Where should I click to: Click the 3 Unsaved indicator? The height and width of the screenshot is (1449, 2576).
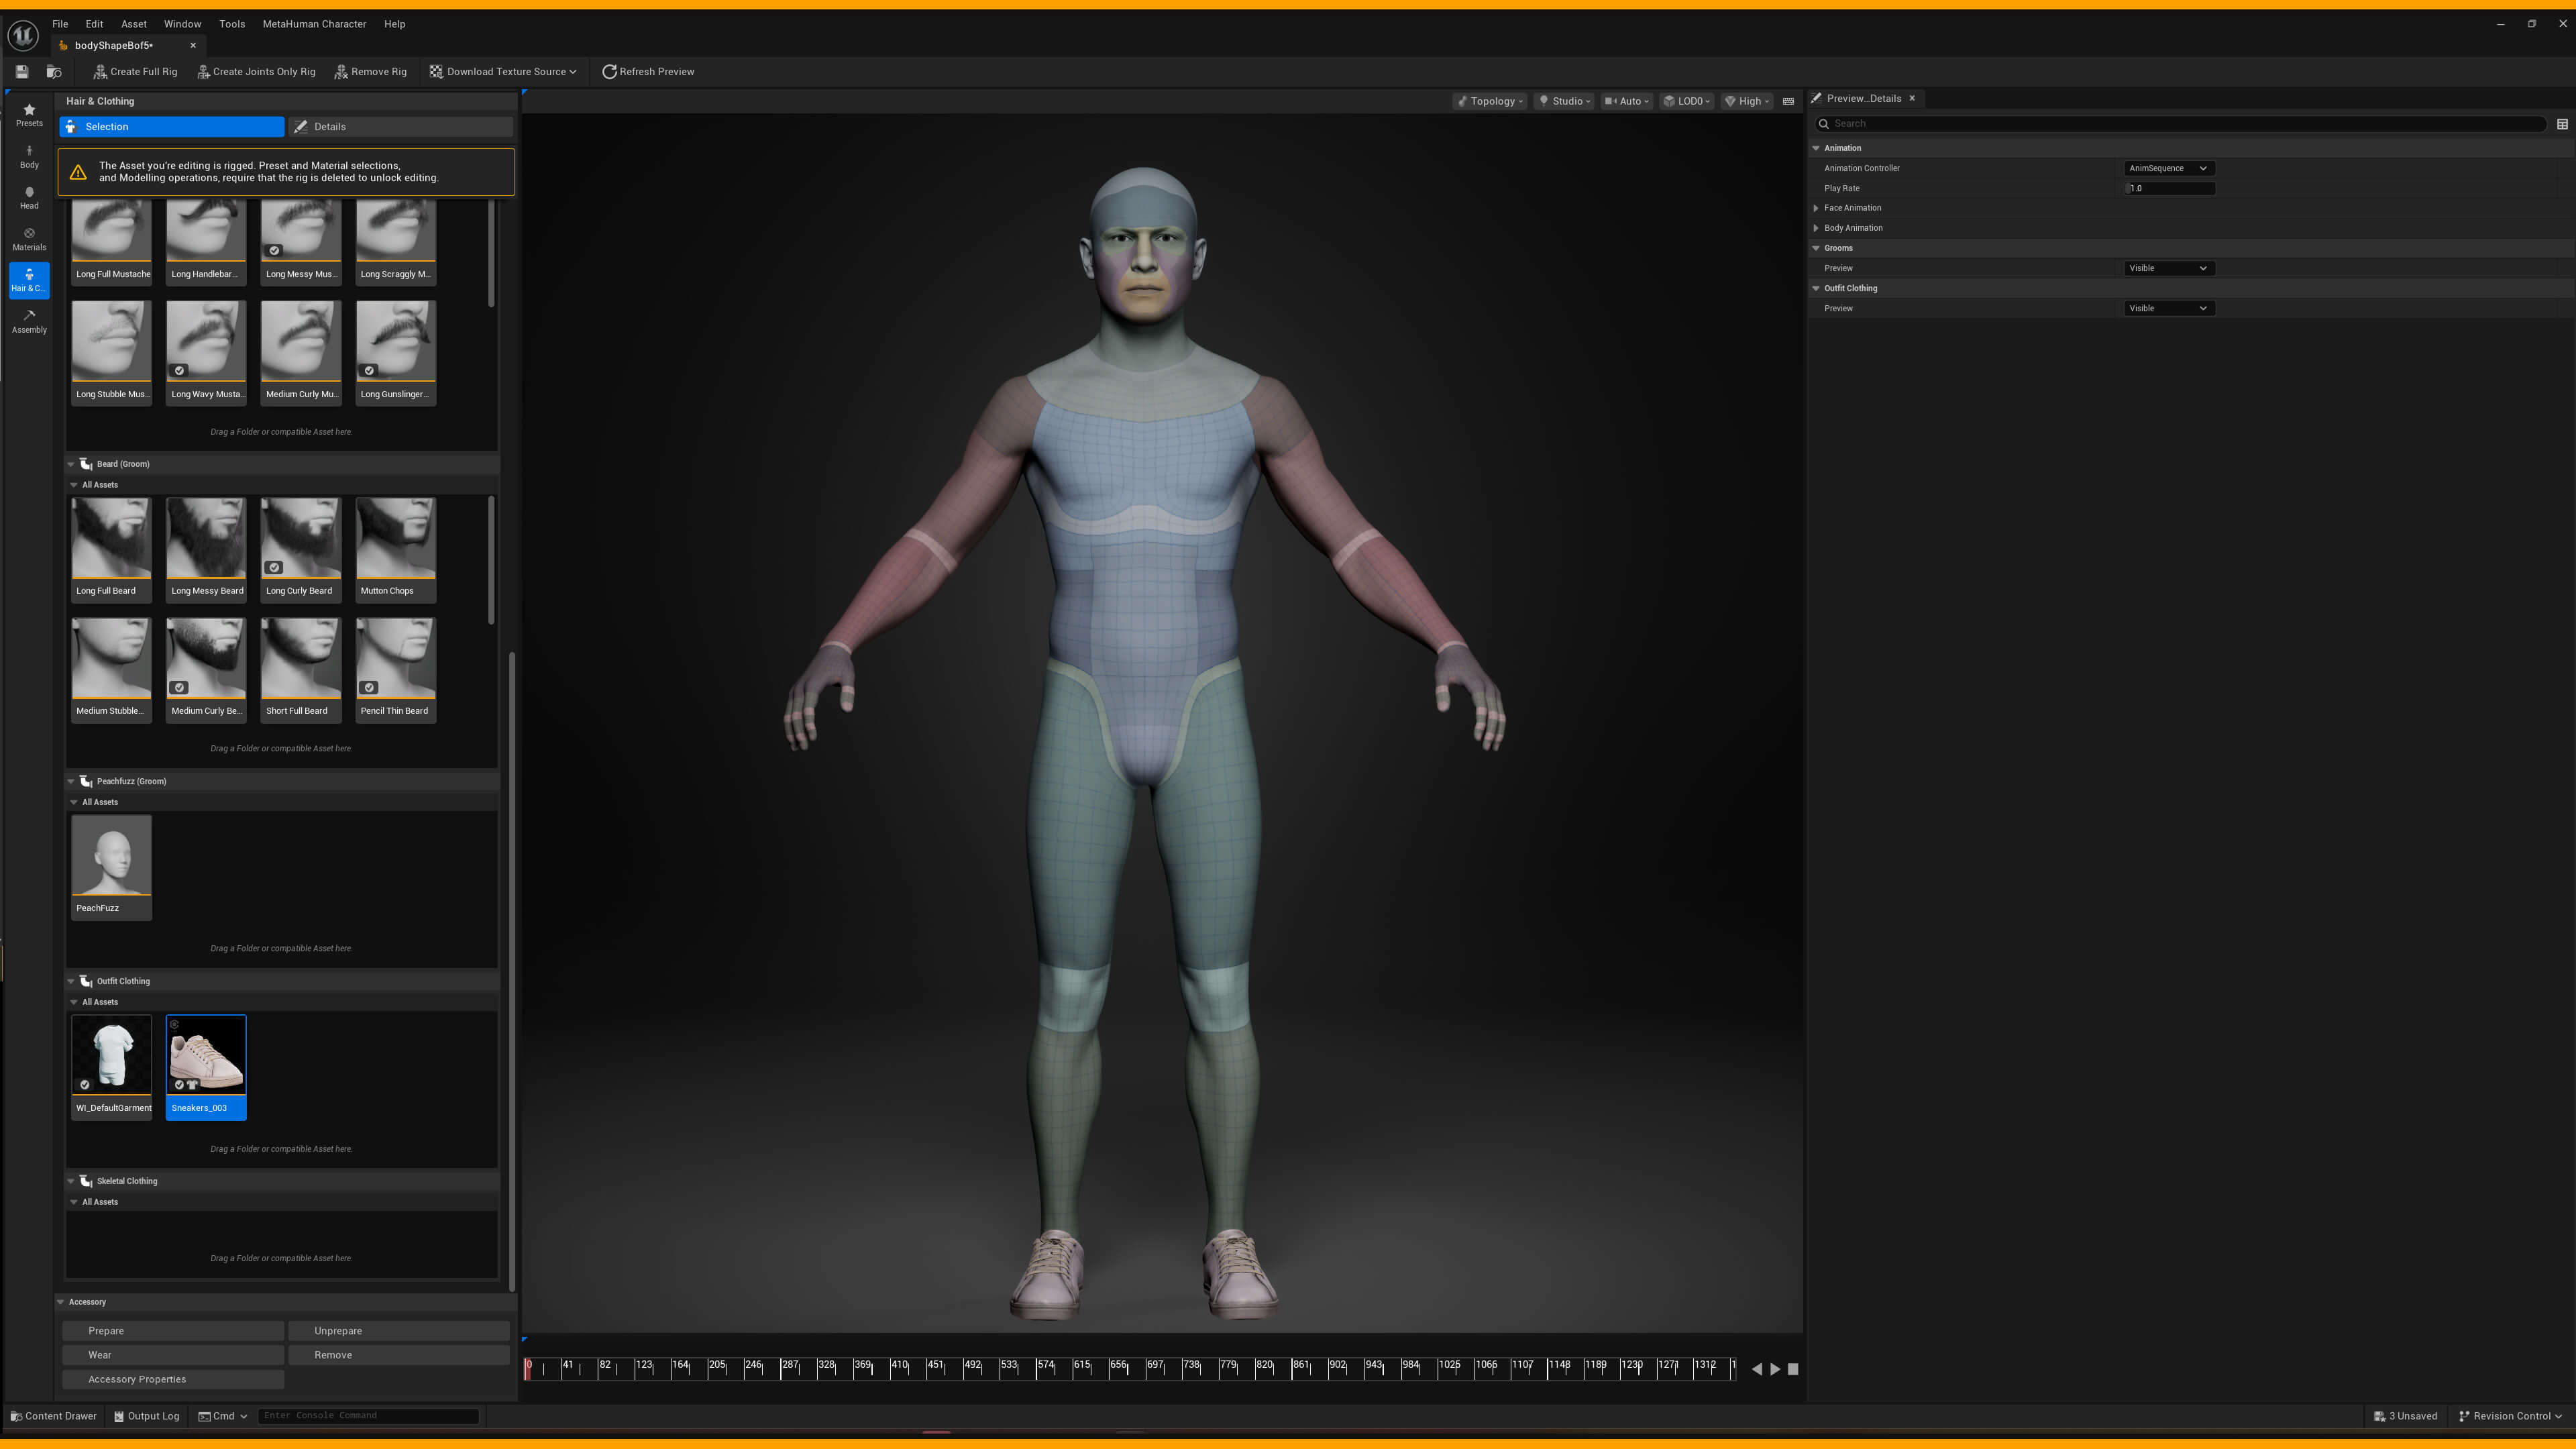click(x=2405, y=1416)
